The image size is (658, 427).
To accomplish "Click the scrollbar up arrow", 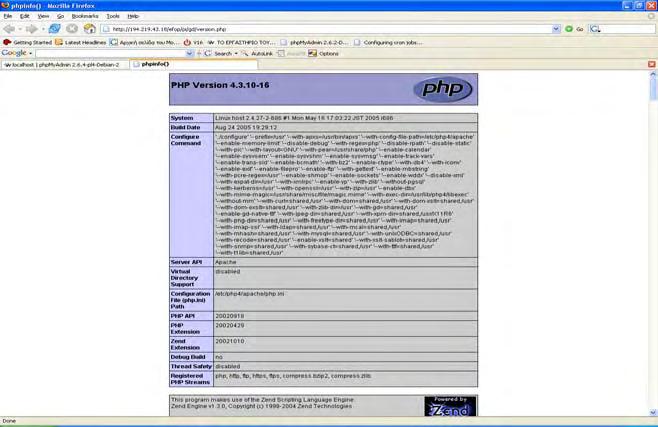I will 653,74.
